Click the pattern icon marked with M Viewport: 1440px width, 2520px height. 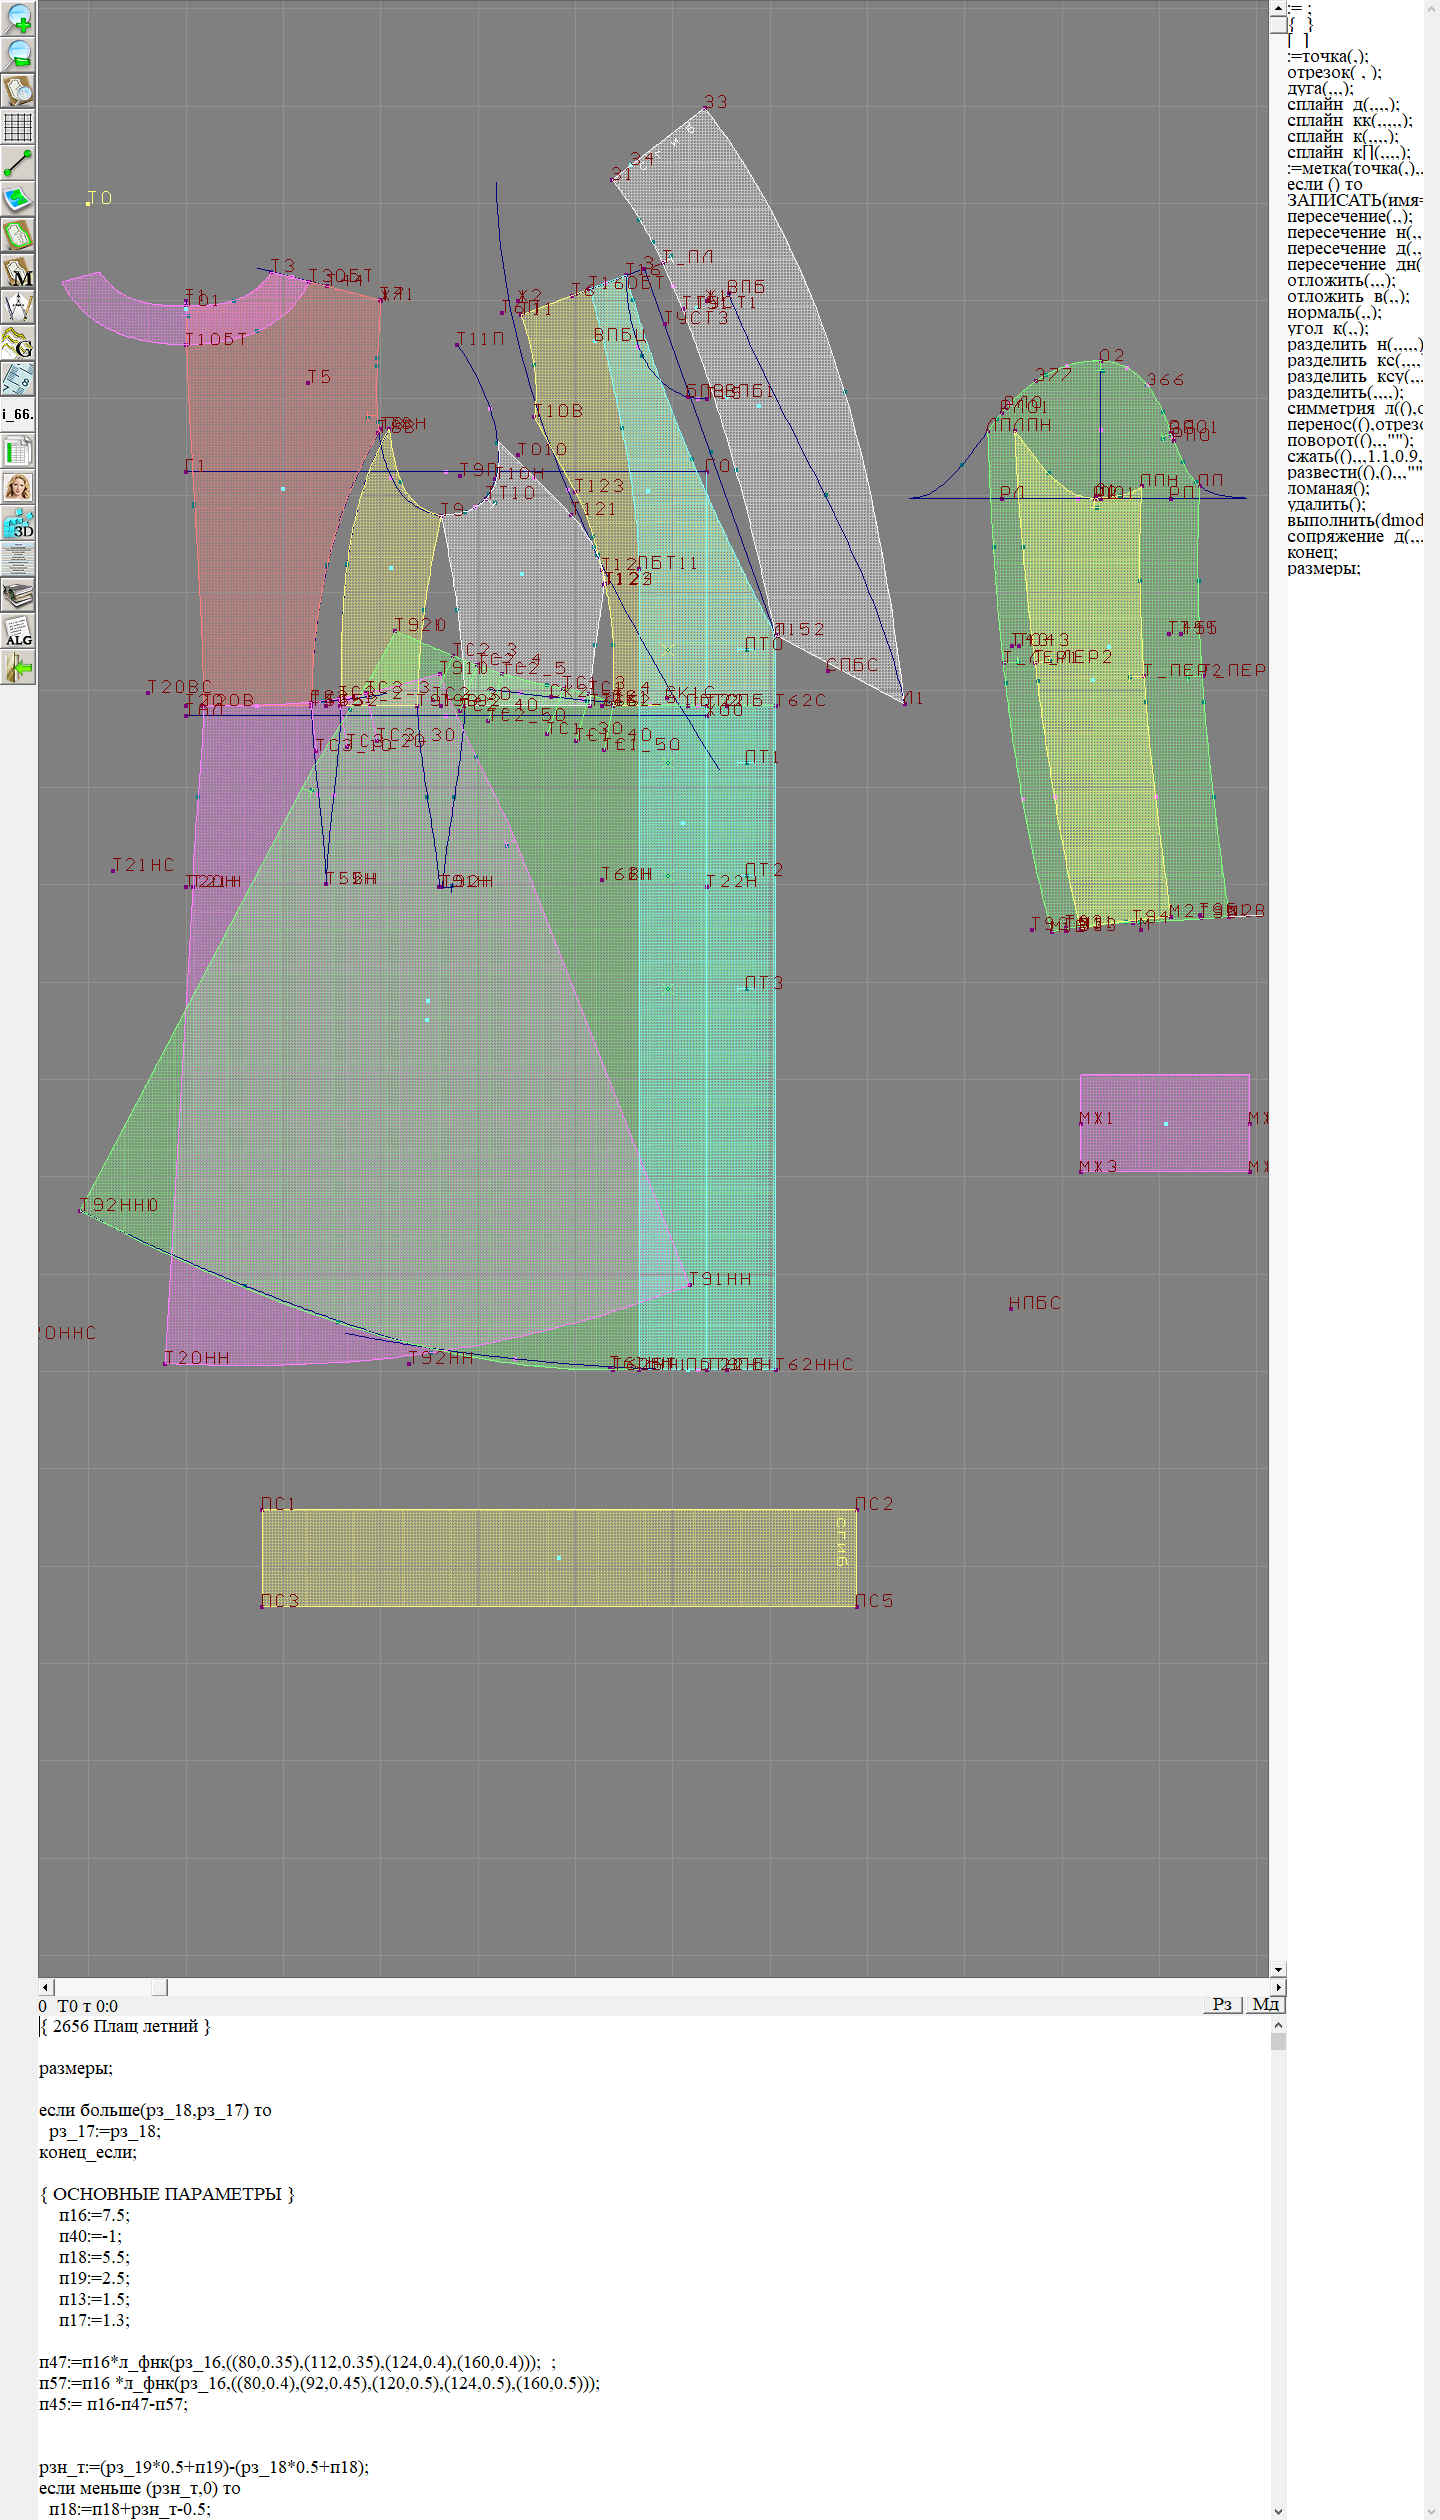[18, 272]
